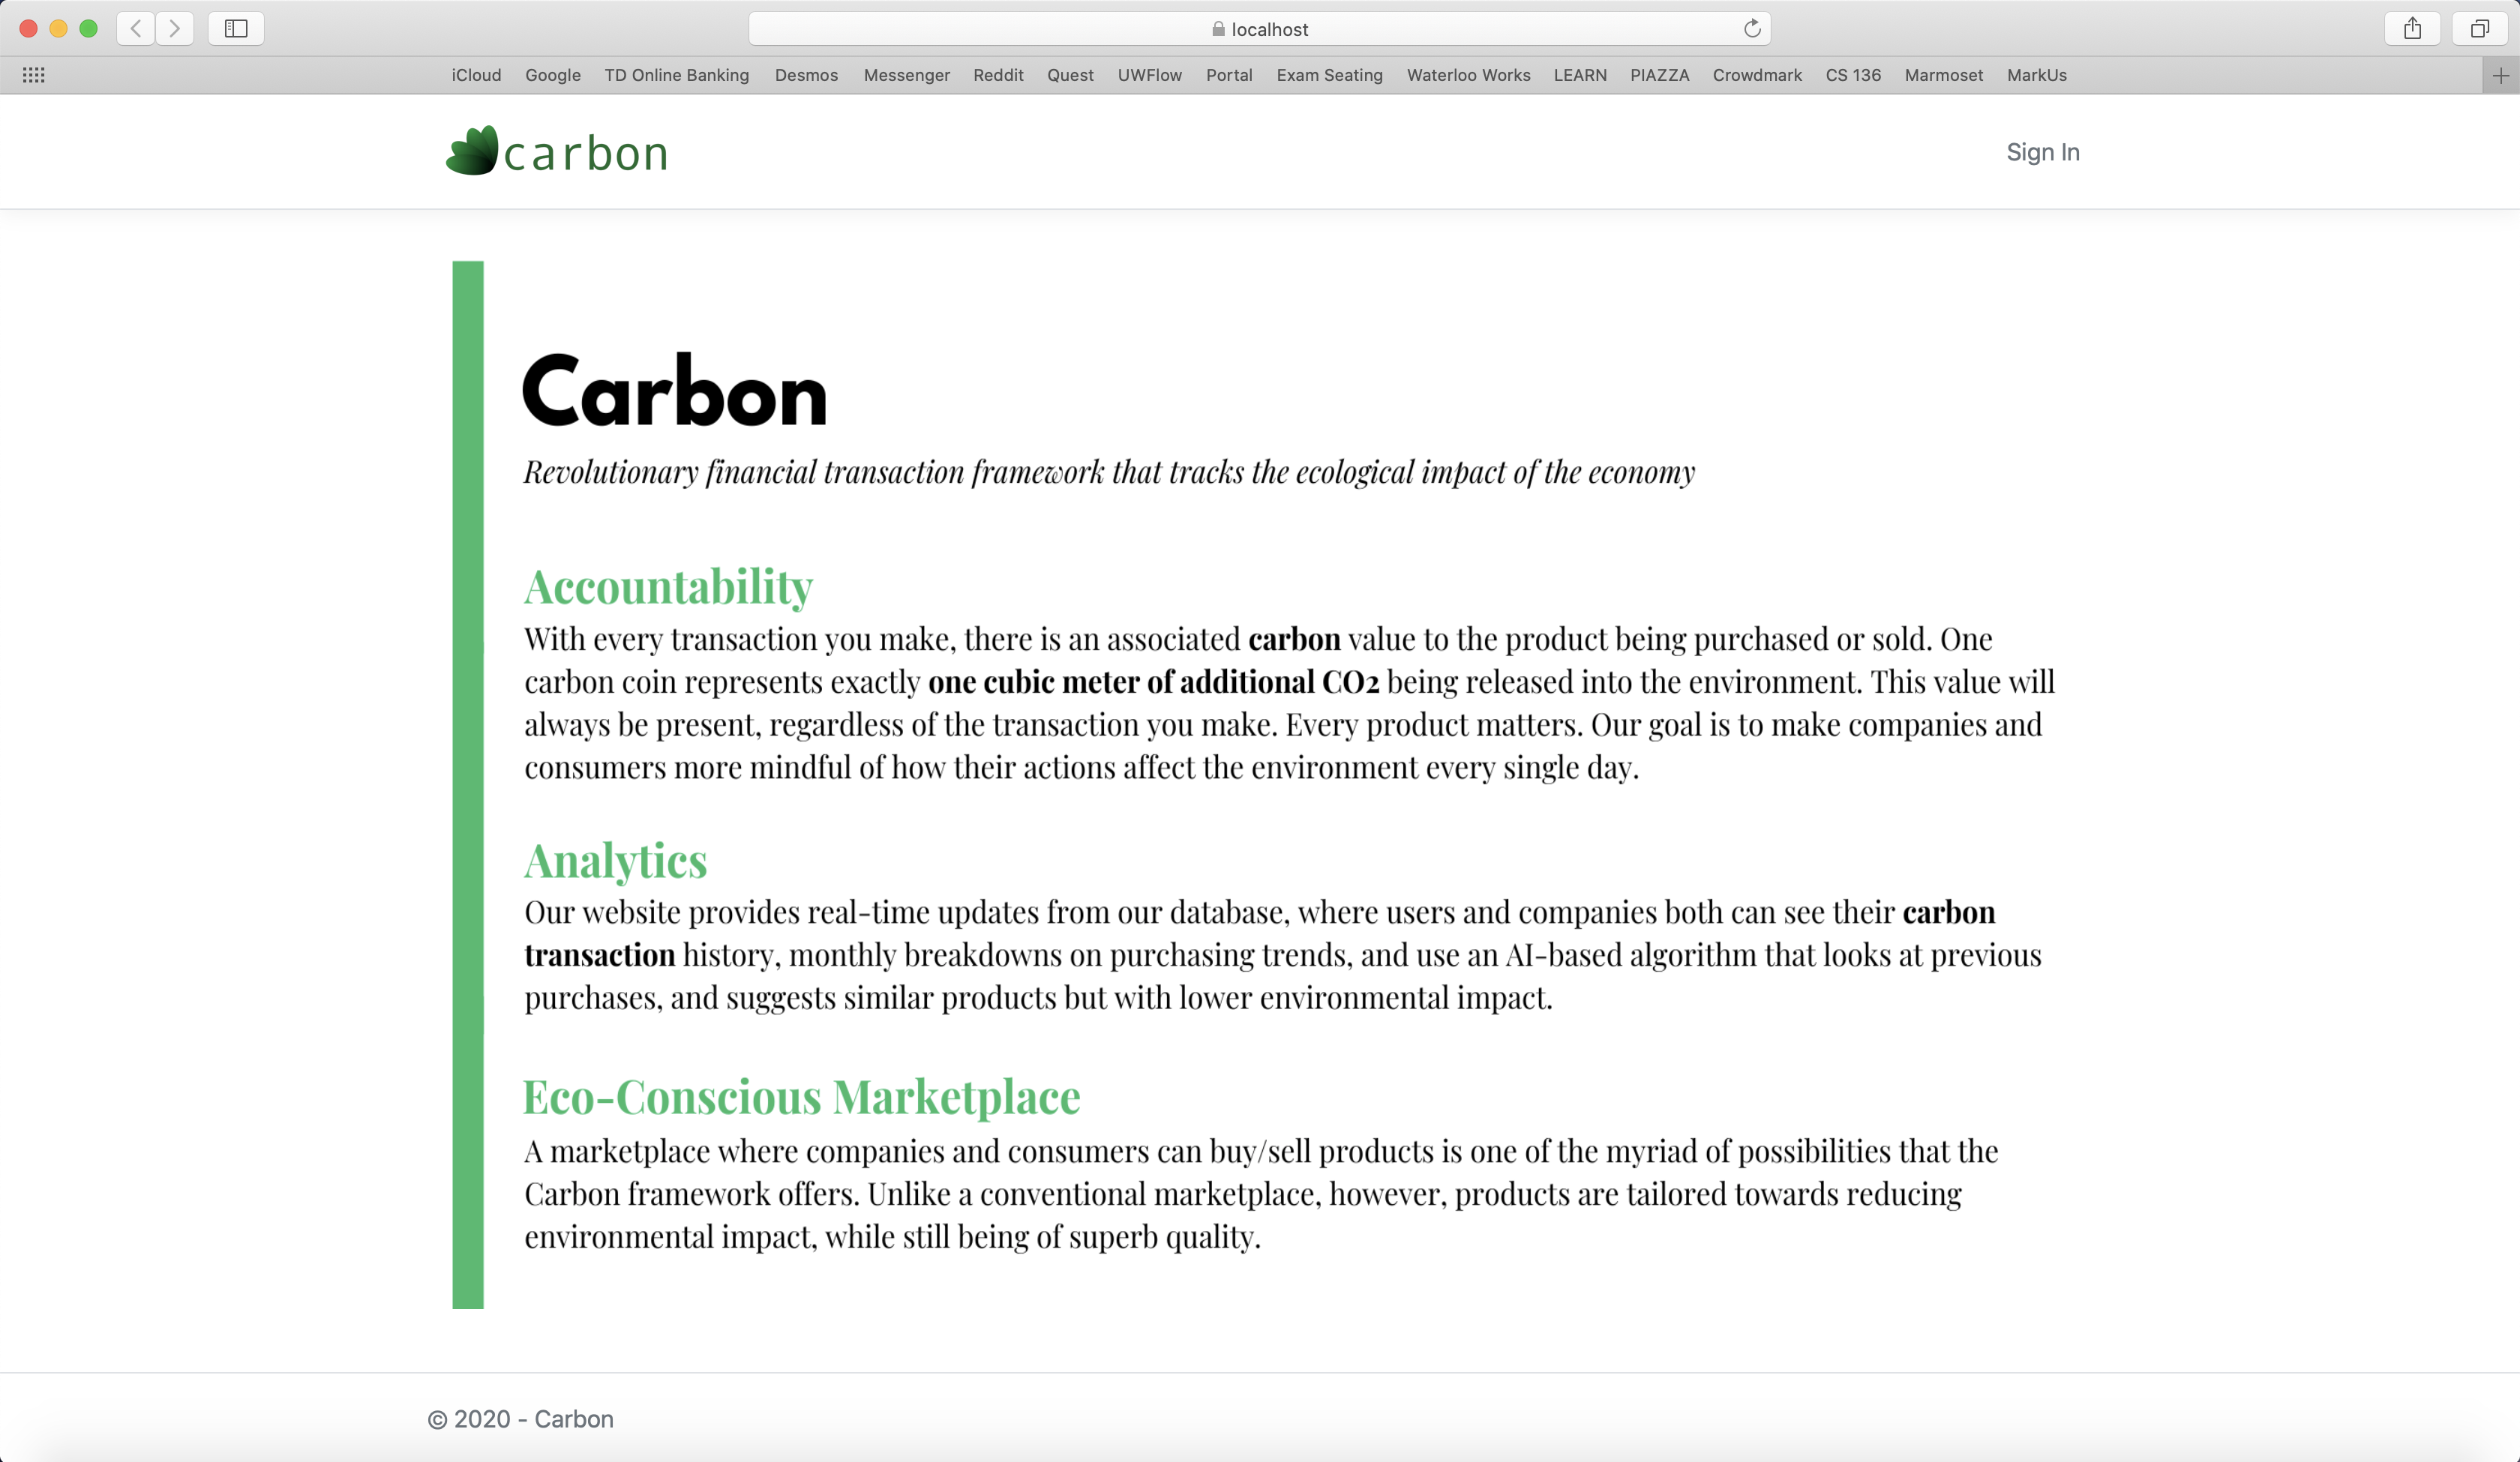2520x1462 pixels.
Task: Open the Reddit bookmark
Action: [x=998, y=75]
